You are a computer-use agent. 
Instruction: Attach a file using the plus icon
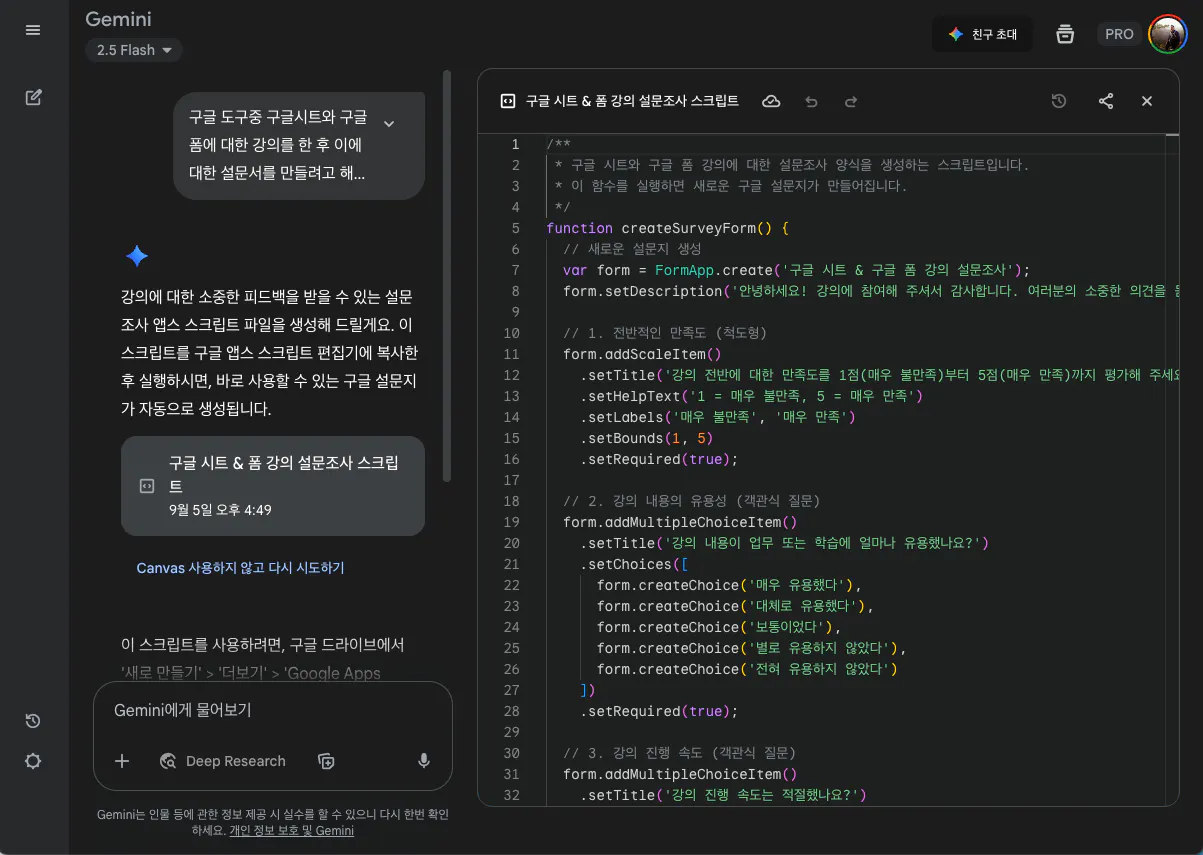tap(121, 761)
